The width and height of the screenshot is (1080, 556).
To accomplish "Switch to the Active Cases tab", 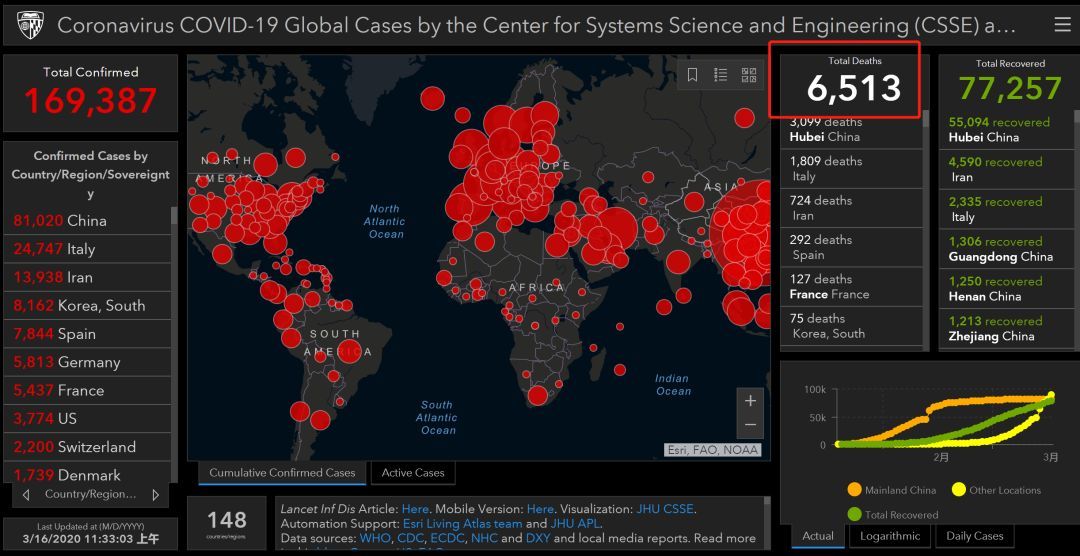I will [413, 473].
